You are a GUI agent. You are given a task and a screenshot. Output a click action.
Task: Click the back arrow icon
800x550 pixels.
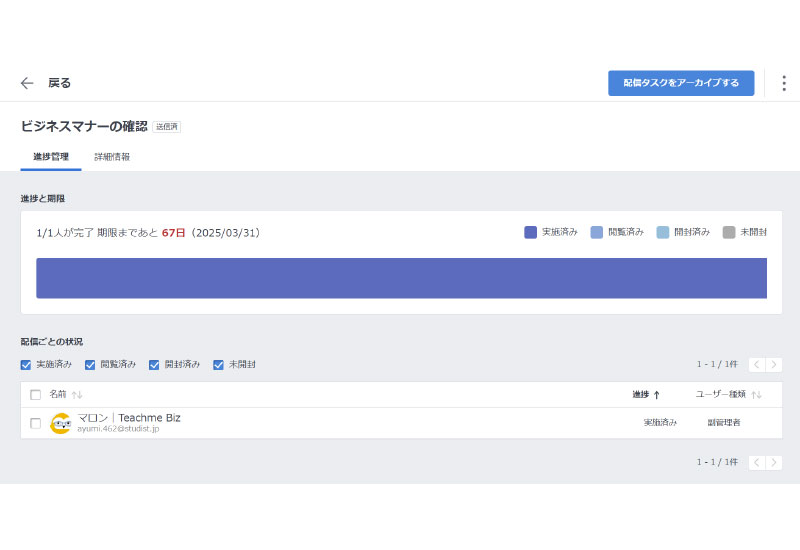pyautogui.click(x=27, y=83)
